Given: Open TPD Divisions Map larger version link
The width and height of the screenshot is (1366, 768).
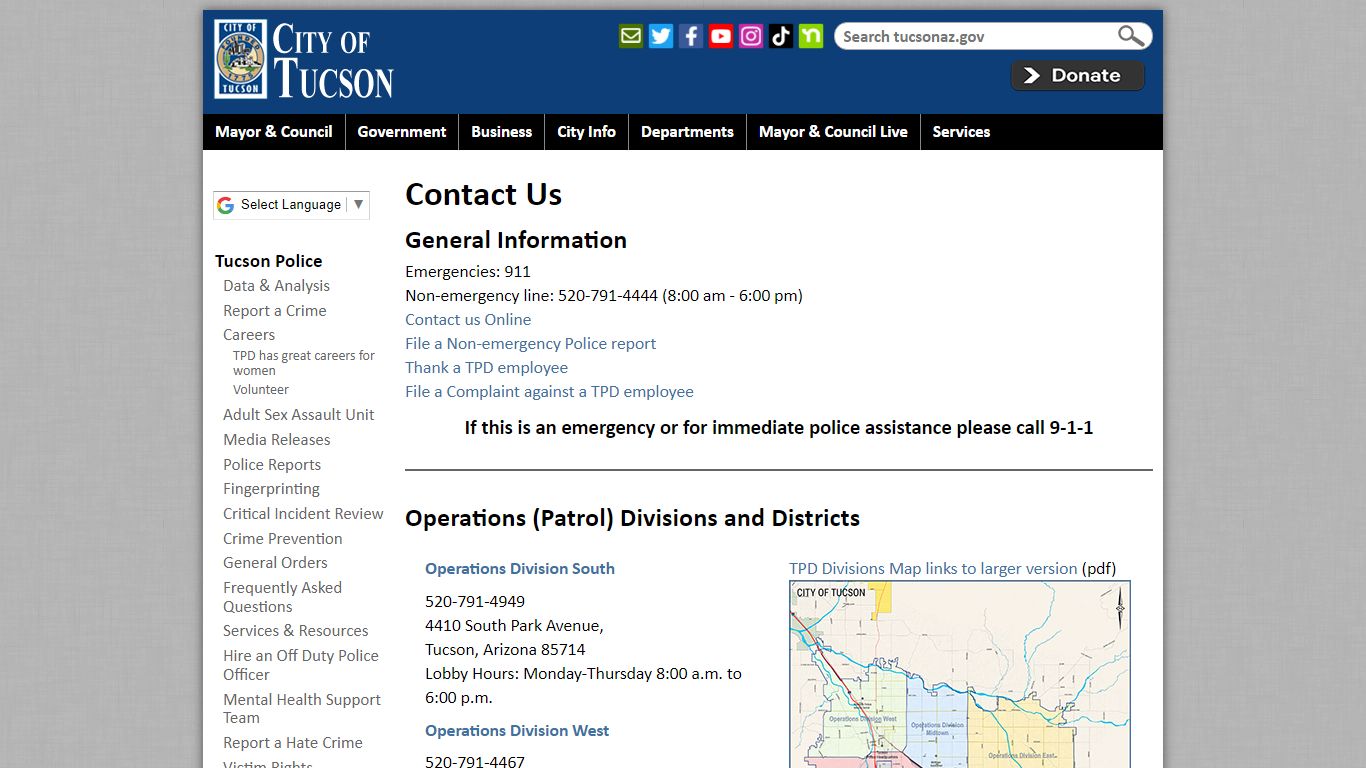Looking at the screenshot, I should [x=933, y=569].
